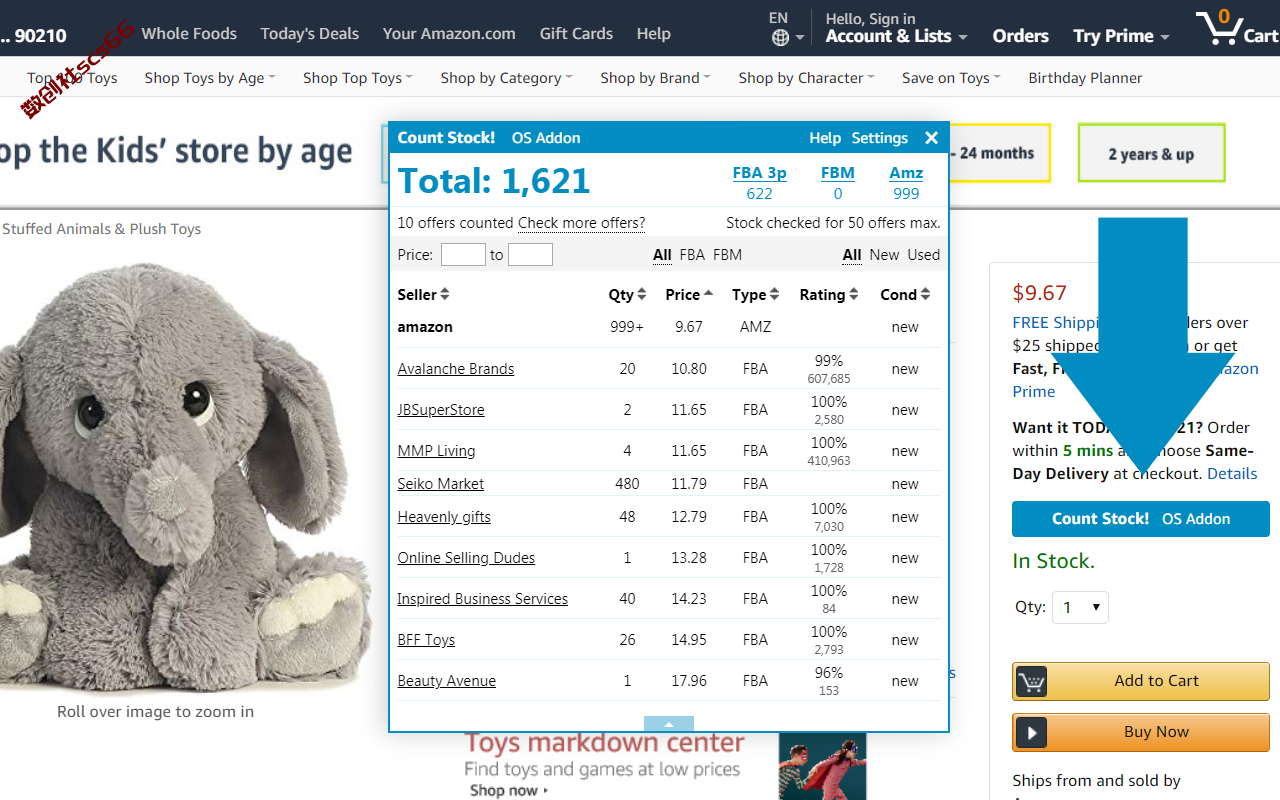
Task: Open Count Stock Help
Action: click(825, 138)
